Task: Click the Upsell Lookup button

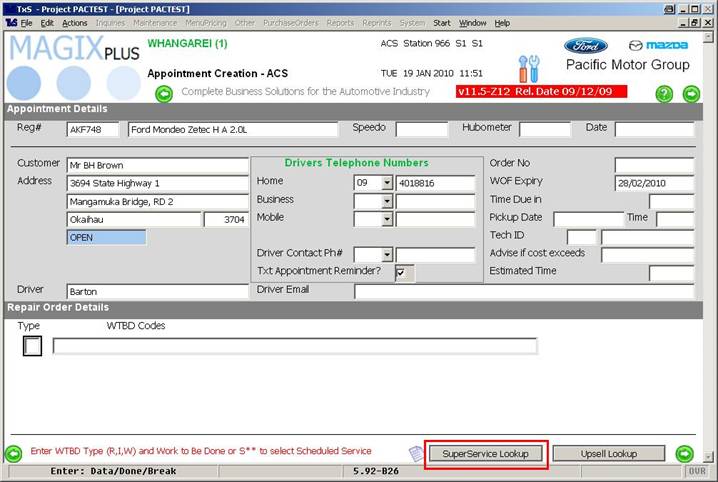Action: [609, 454]
